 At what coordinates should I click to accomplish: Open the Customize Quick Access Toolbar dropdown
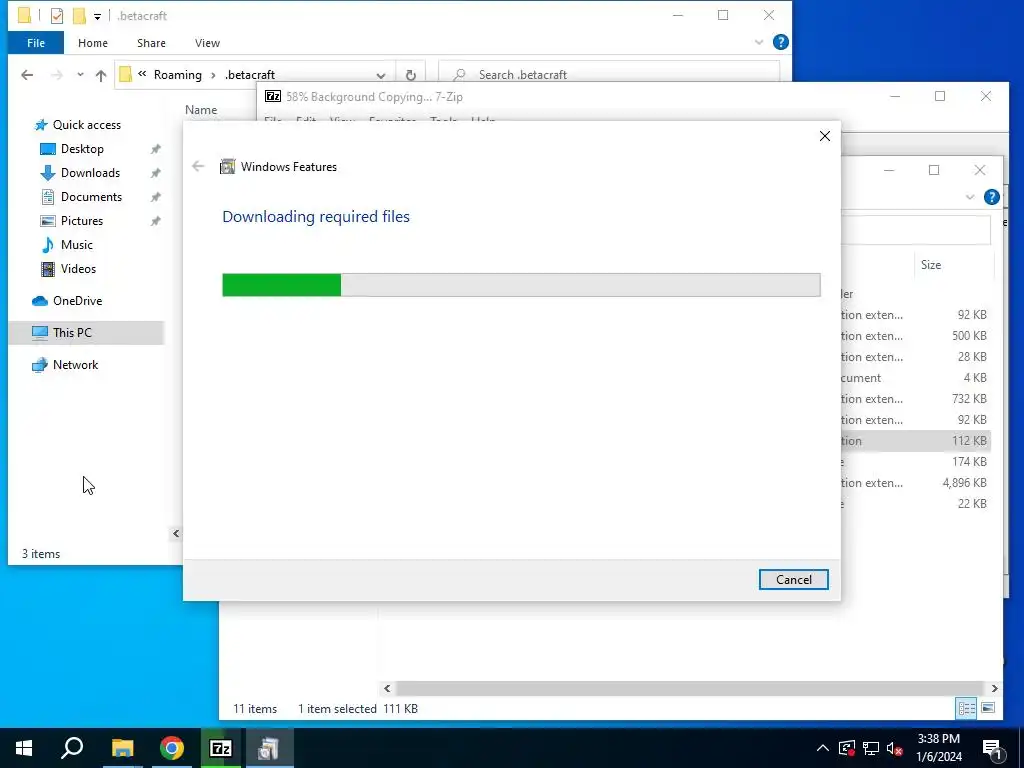click(x=97, y=16)
